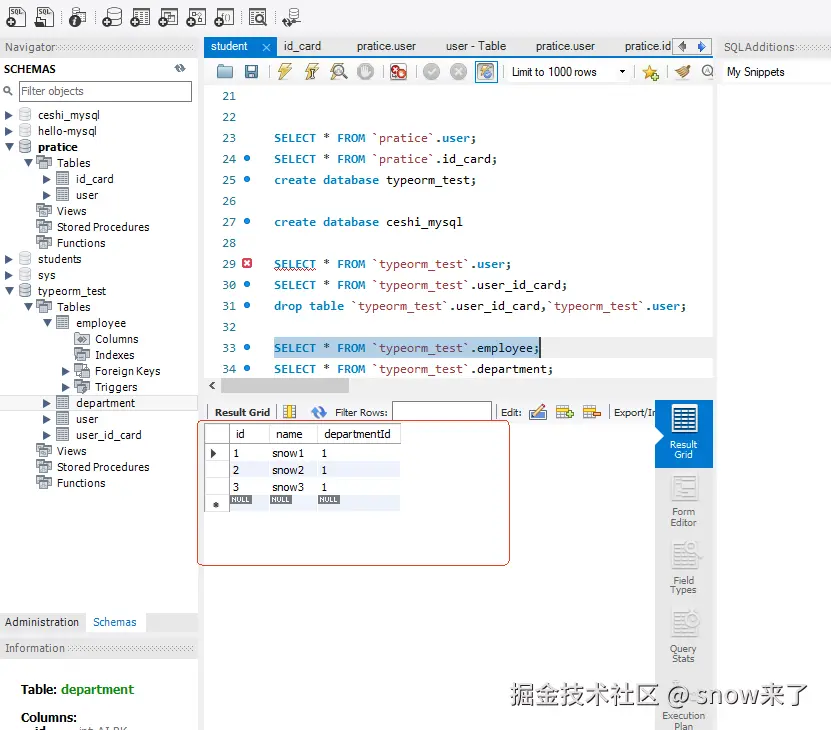Open the object inspector info icon

click(x=78, y=17)
